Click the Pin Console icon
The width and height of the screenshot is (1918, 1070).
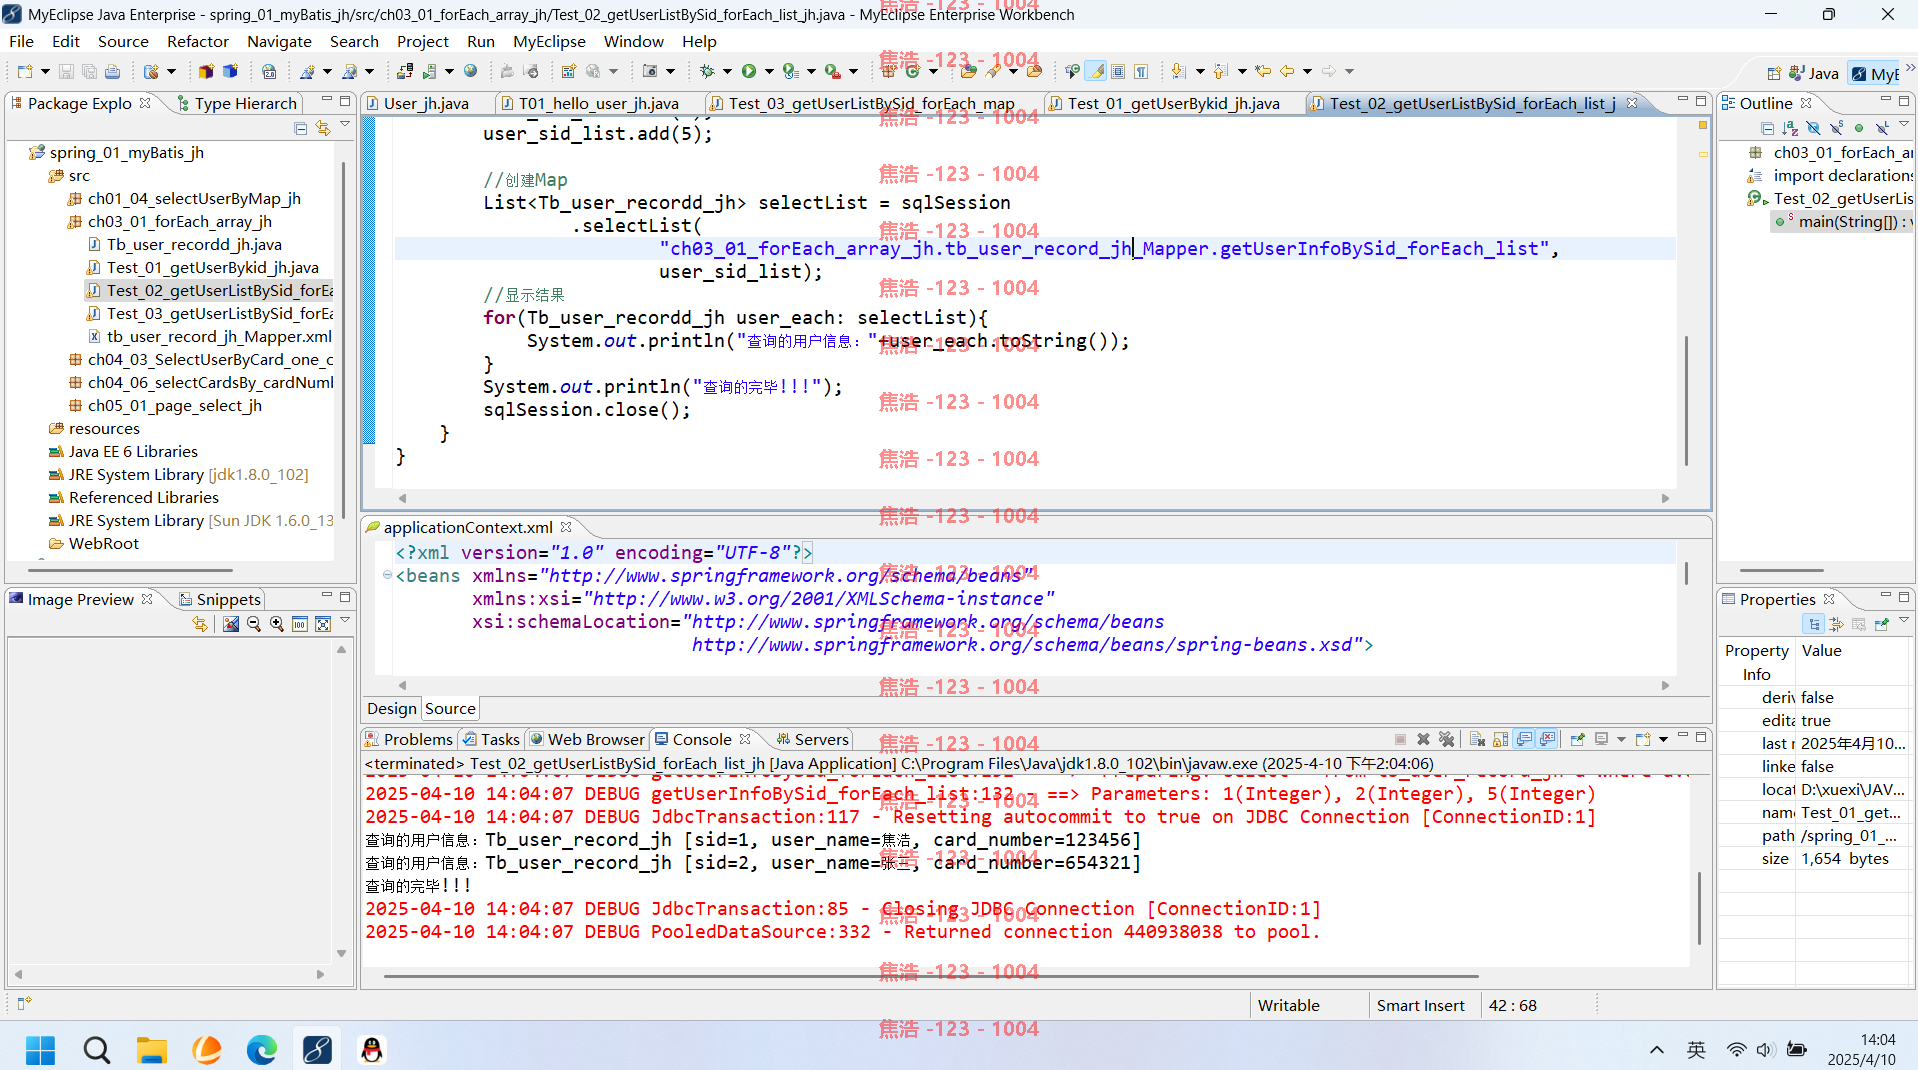pos(1577,739)
